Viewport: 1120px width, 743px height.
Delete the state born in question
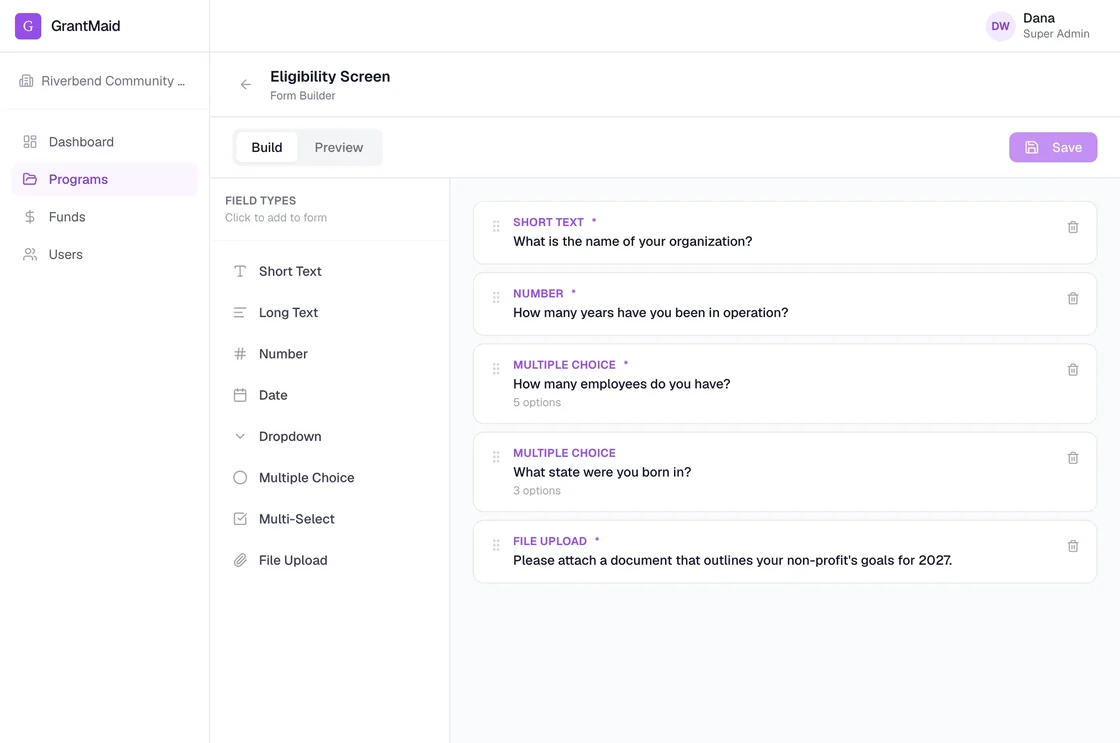click(1073, 458)
